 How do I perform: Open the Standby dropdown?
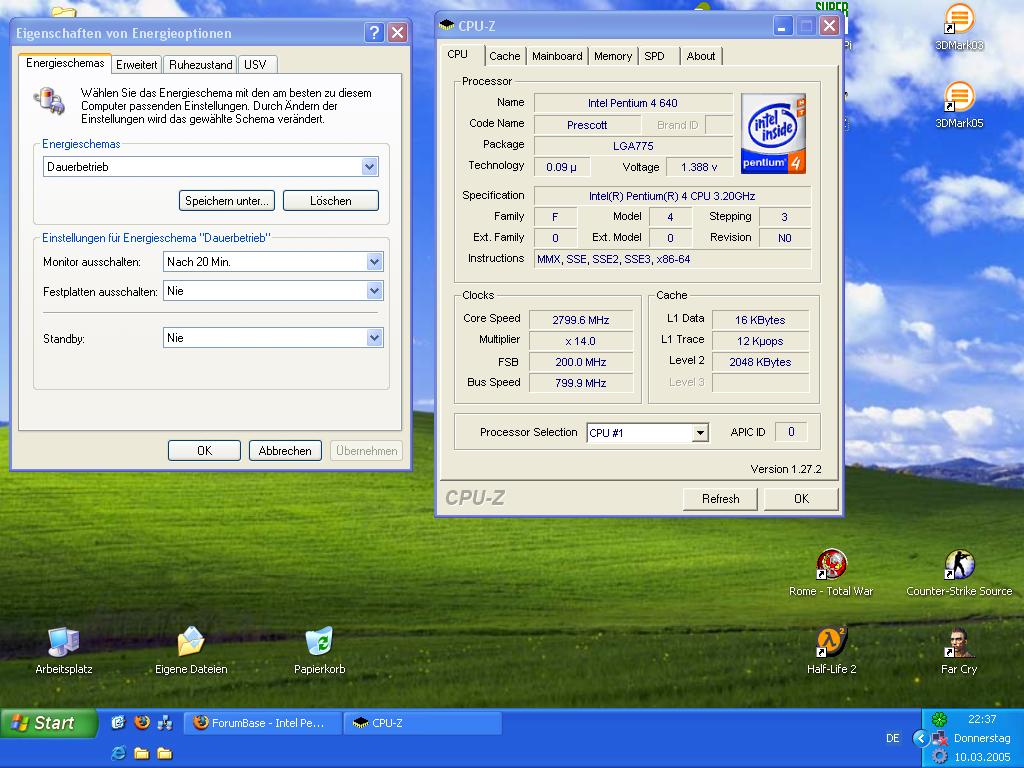374,338
